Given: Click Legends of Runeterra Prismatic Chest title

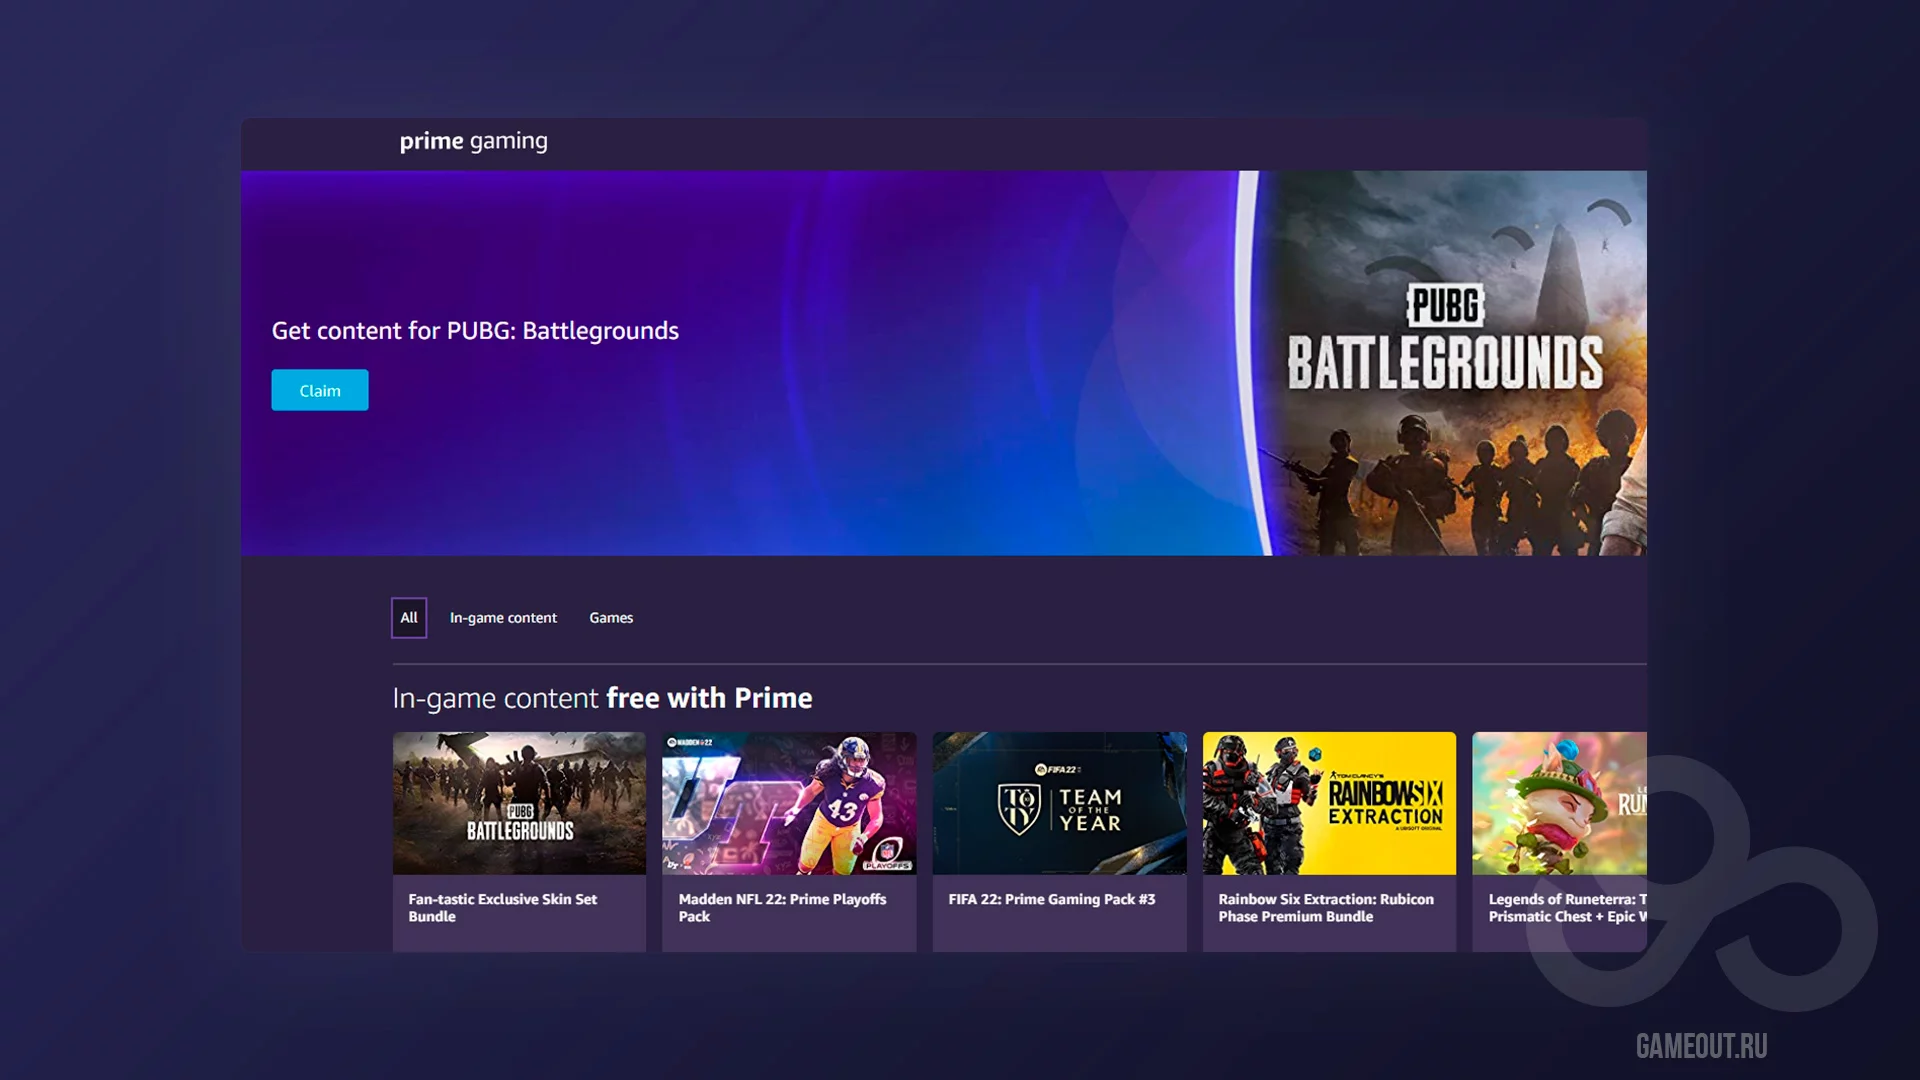Looking at the screenshot, I should pos(1565,908).
